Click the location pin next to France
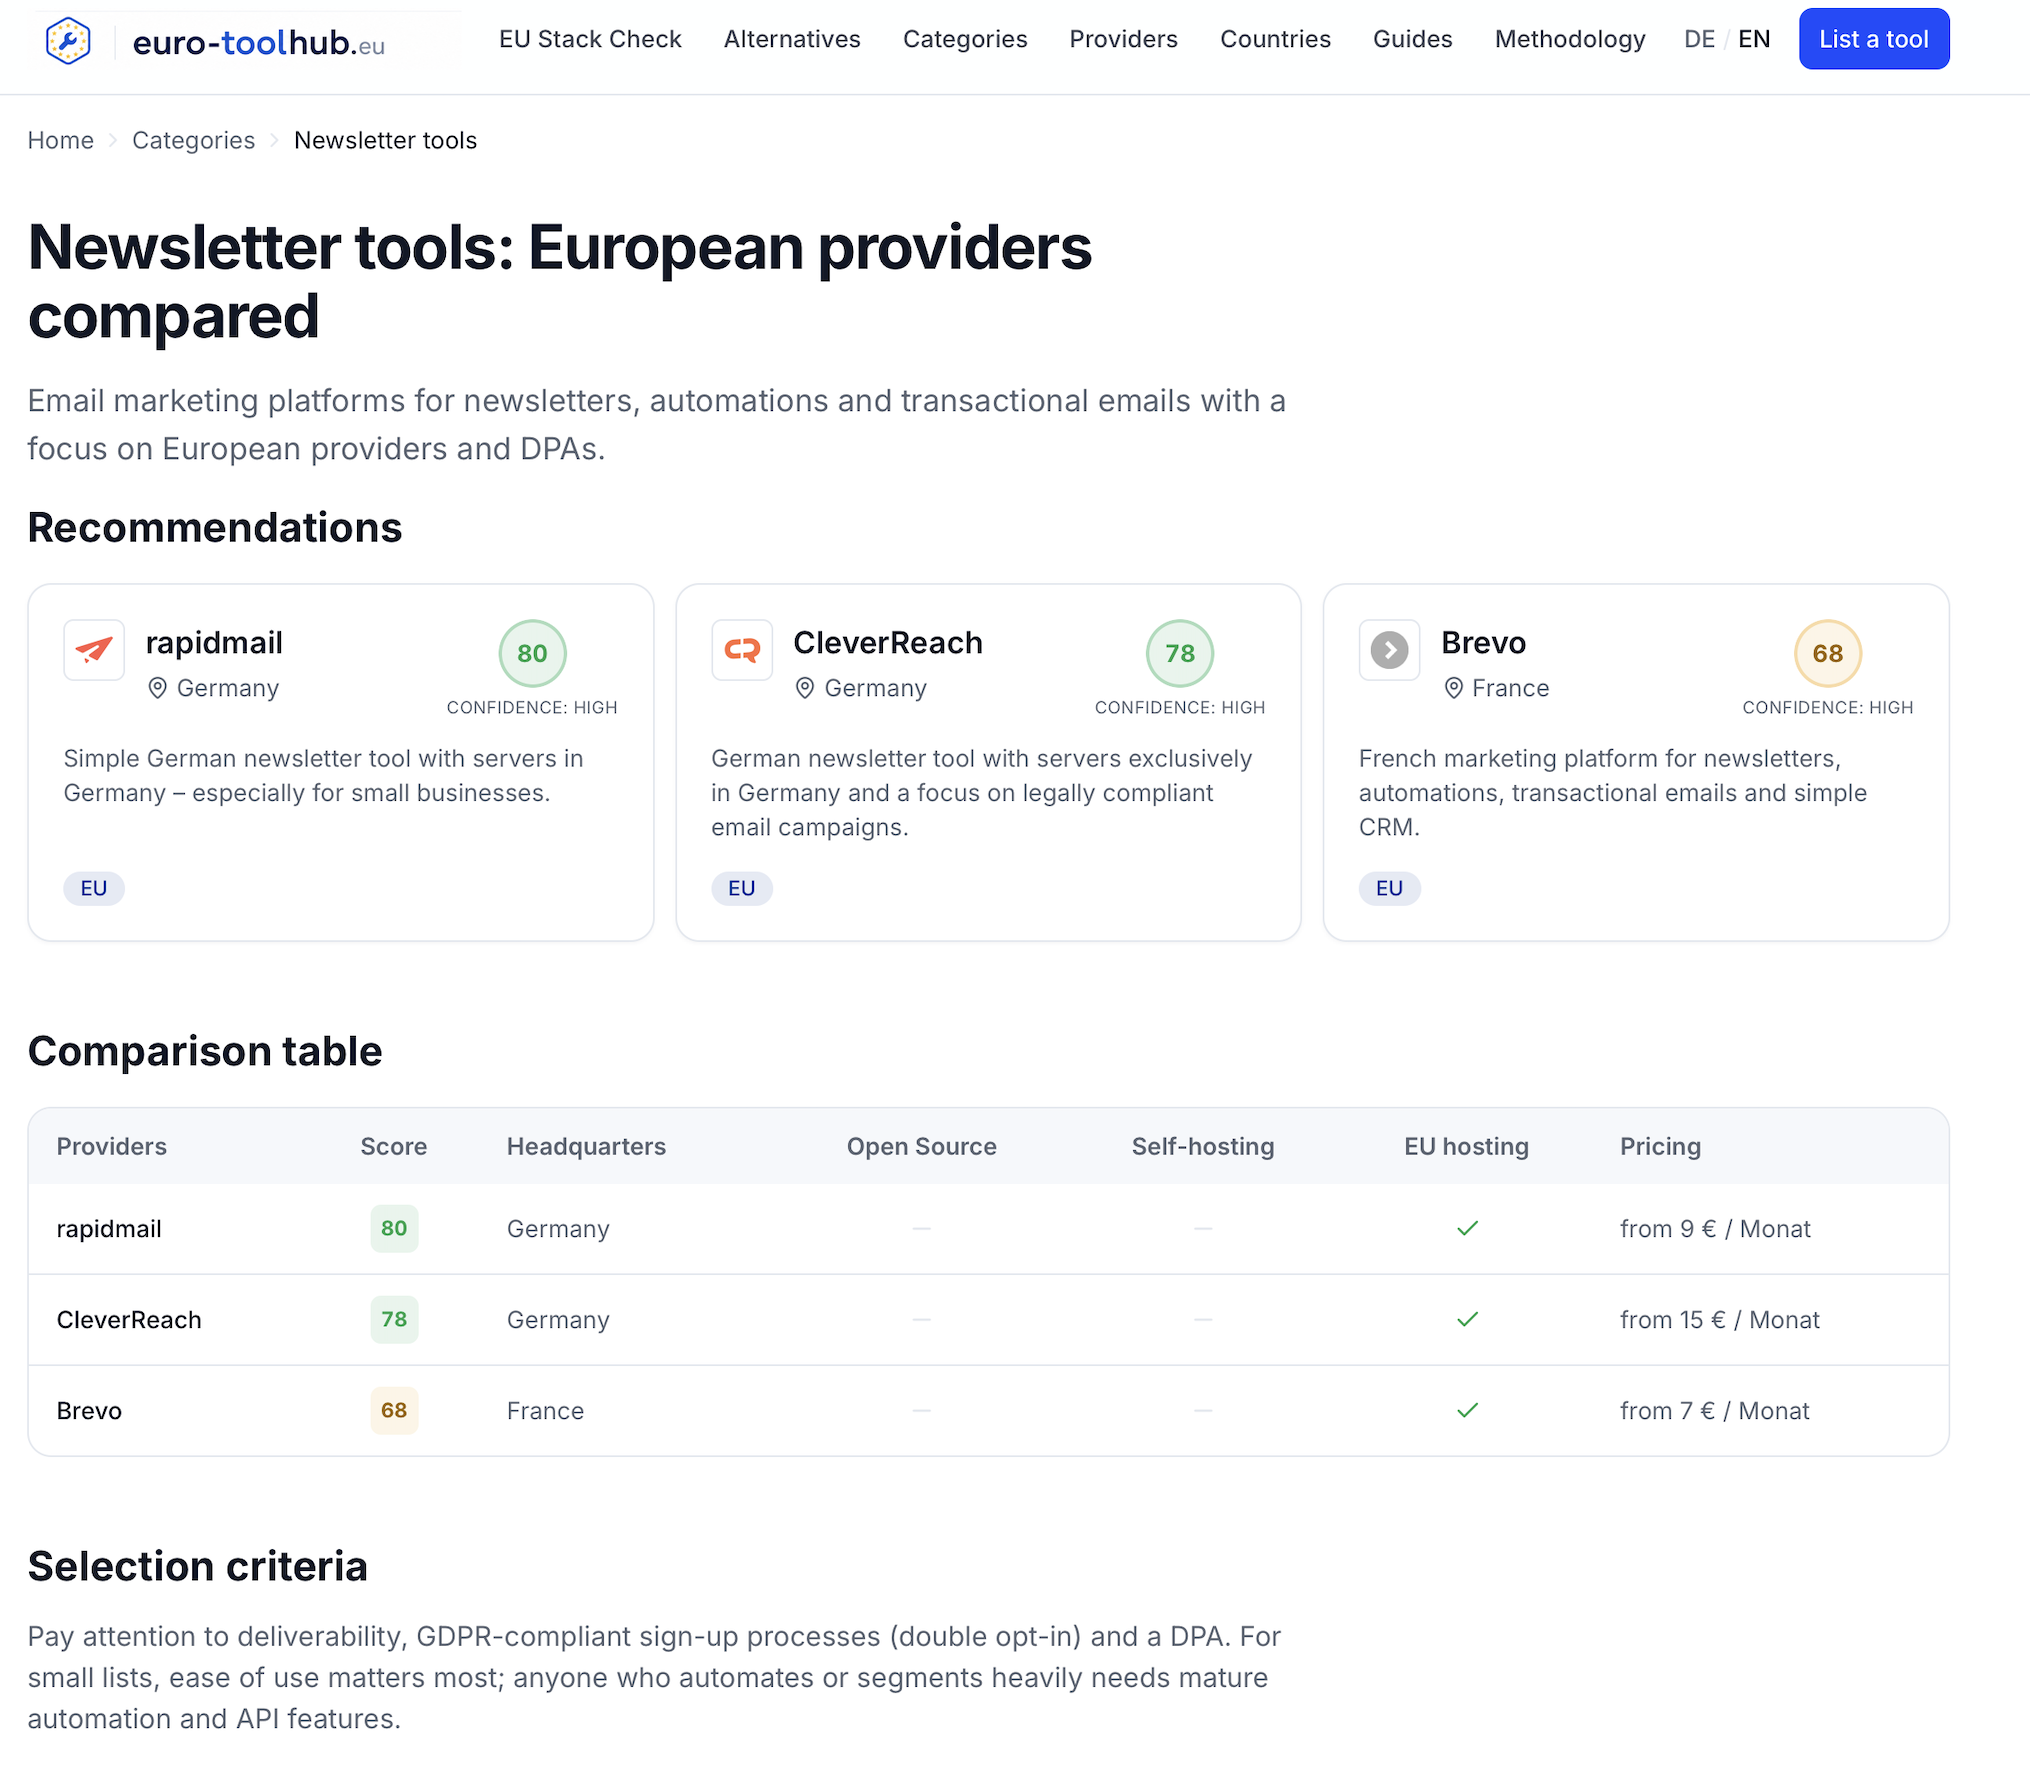 coord(1454,688)
